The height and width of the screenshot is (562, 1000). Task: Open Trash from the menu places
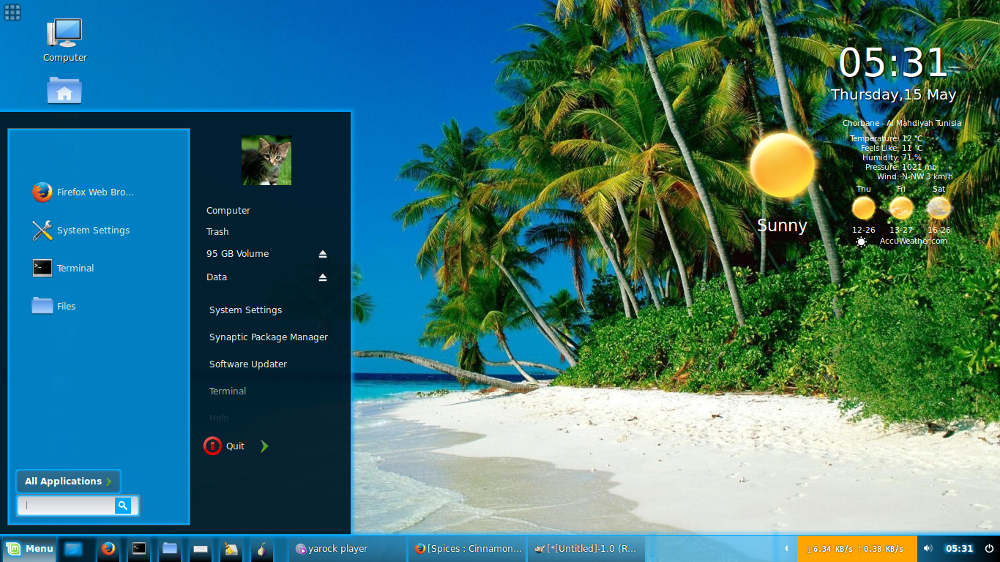(217, 232)
